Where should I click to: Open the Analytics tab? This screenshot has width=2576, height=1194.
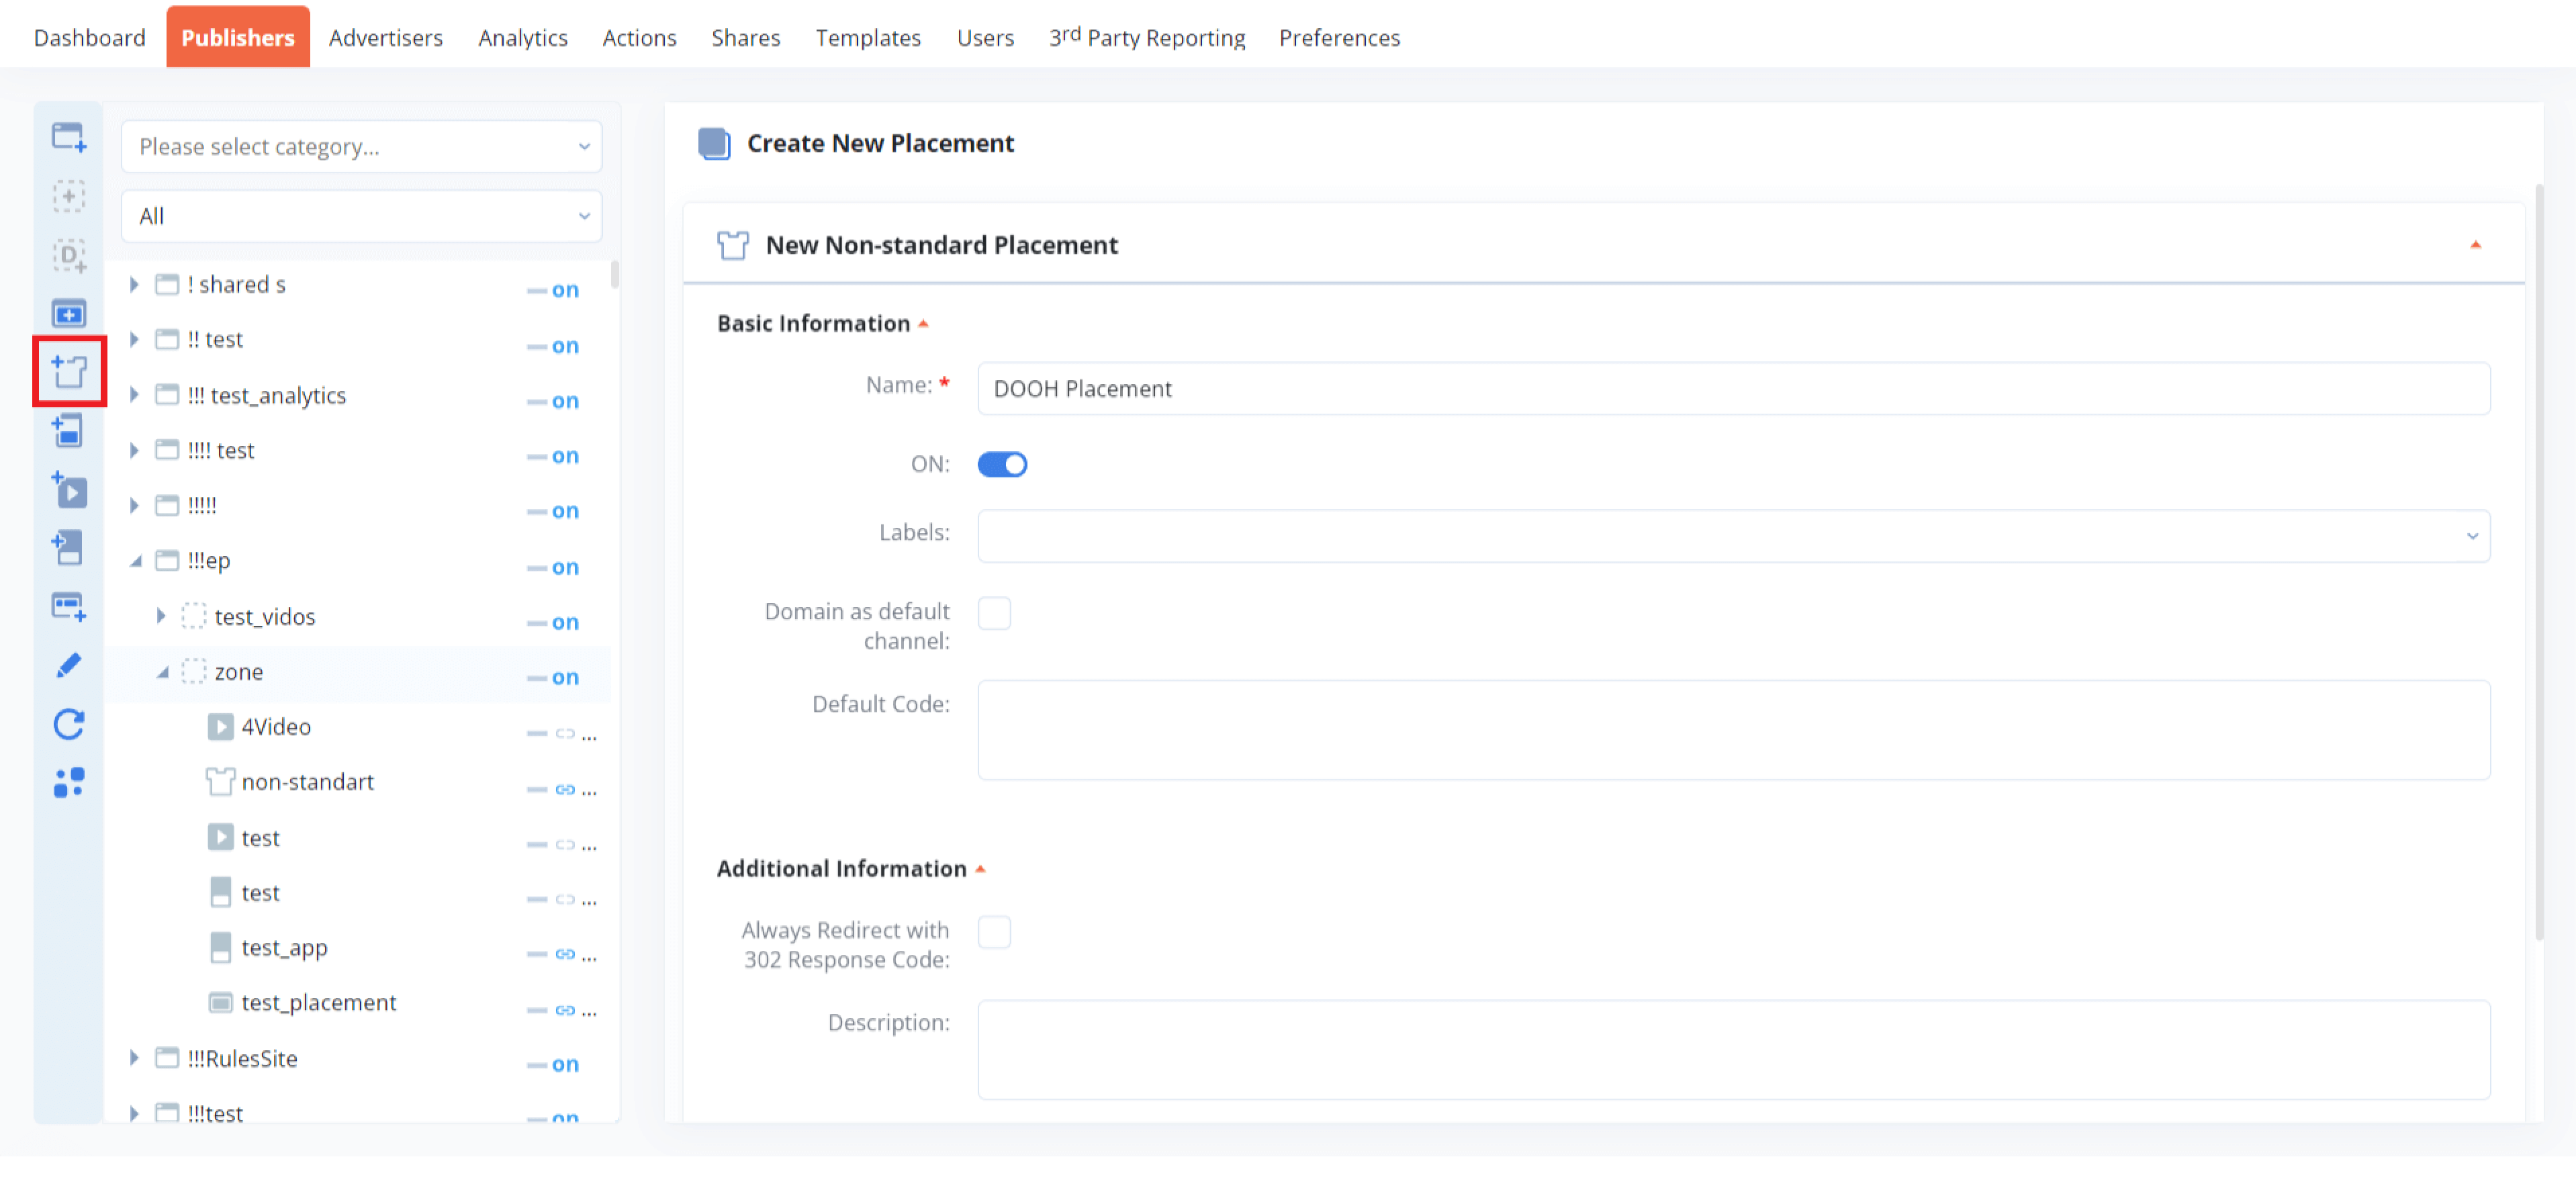(522, 37)
